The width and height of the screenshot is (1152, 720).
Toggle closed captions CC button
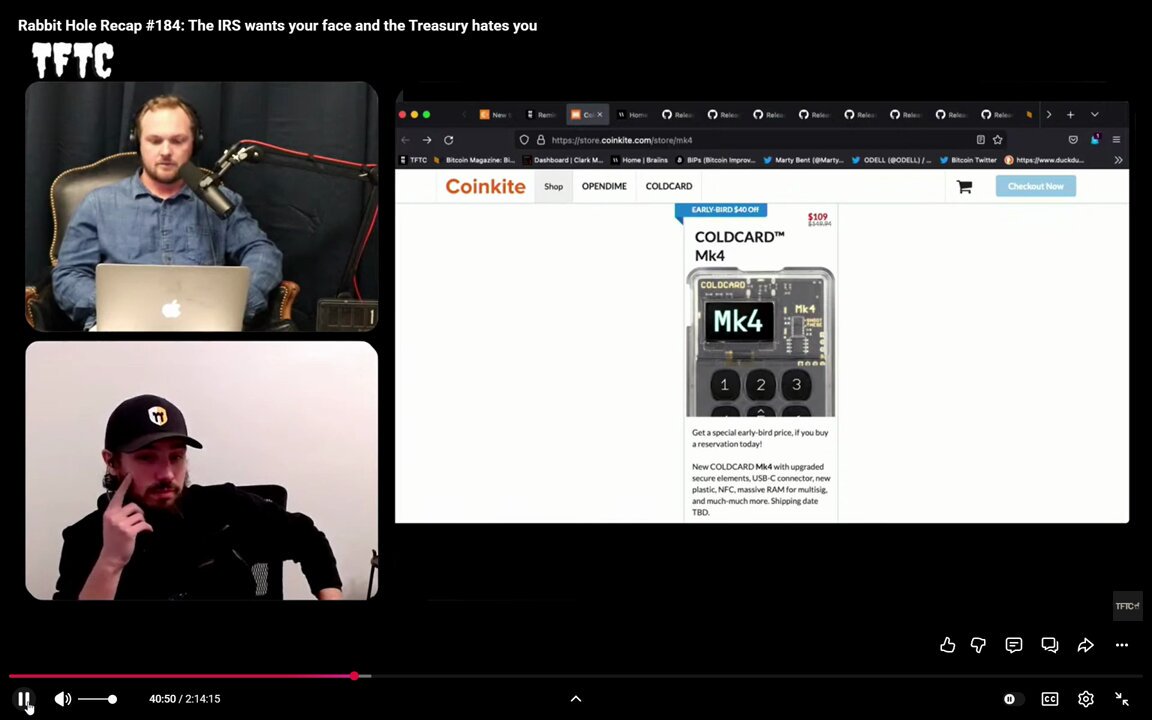(x=1050, y=699)
